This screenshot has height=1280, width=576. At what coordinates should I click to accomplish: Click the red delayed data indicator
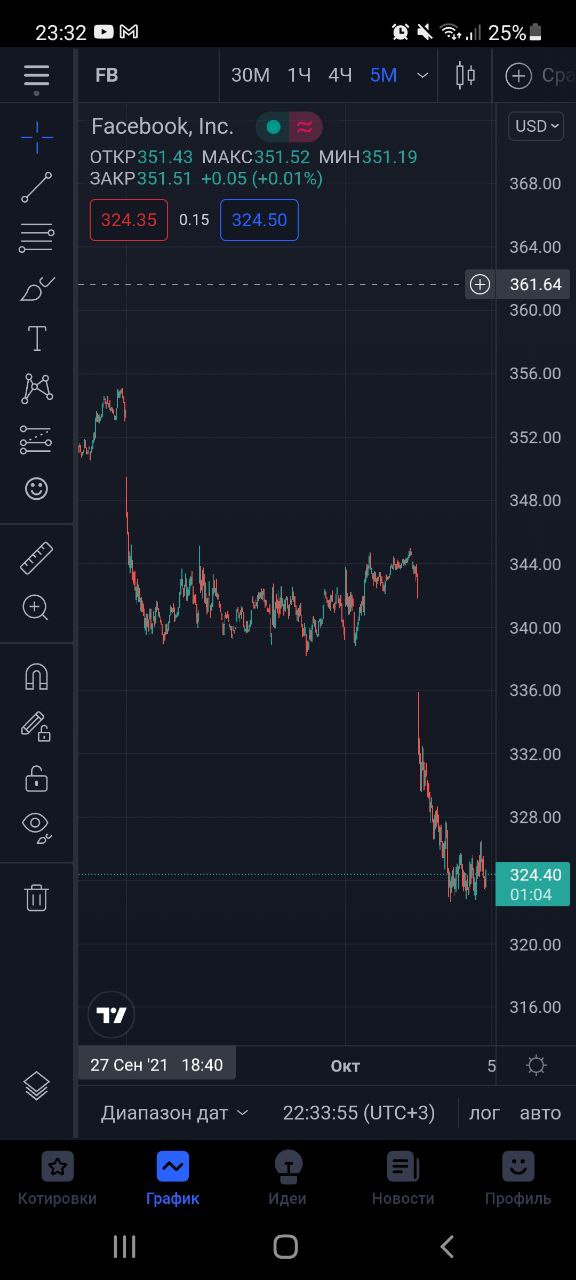[305, 127]
